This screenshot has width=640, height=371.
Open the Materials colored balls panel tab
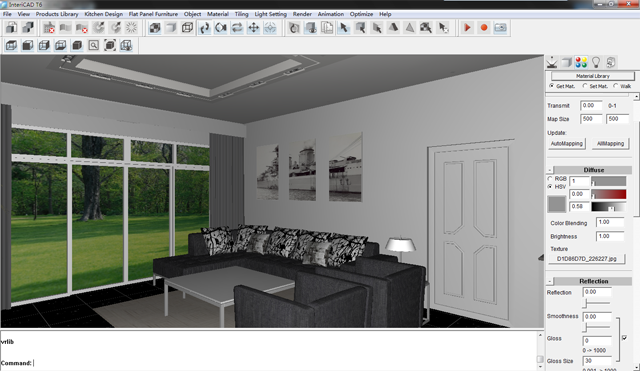[x=581, y=62]
